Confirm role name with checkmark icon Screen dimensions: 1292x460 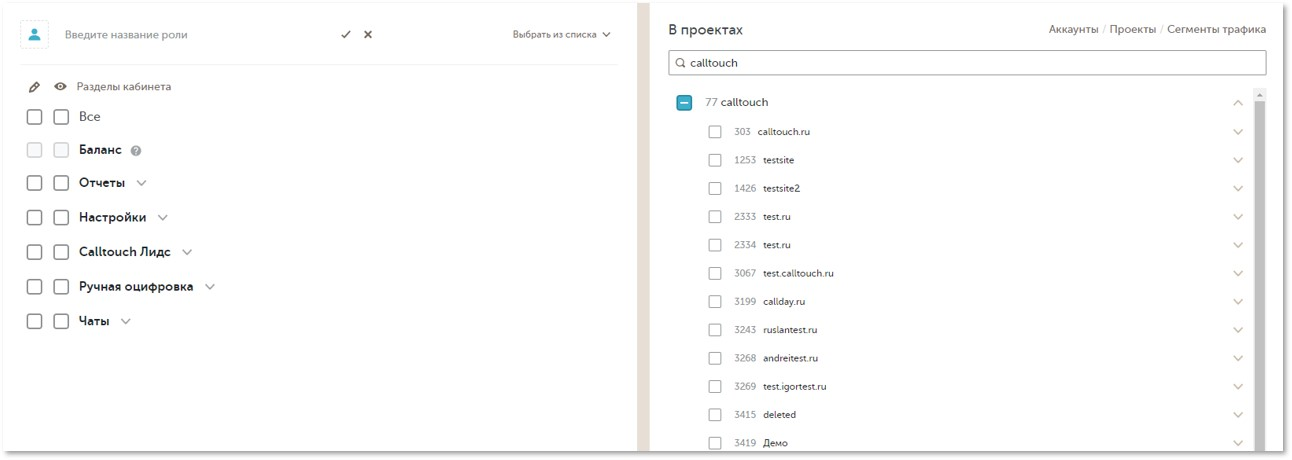point(346,34)
